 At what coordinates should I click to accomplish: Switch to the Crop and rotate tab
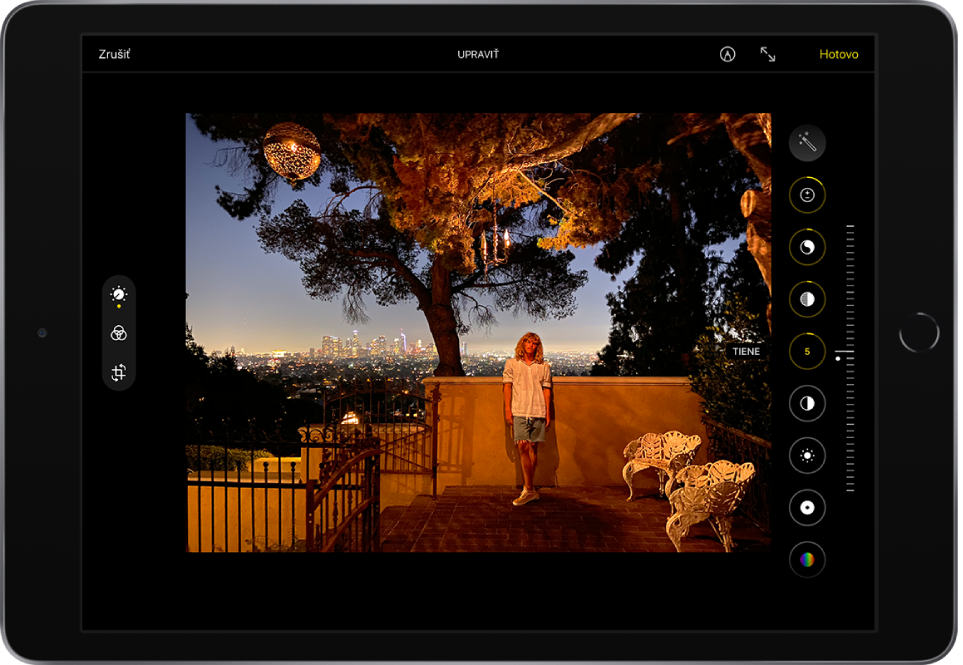coord(119,372)
